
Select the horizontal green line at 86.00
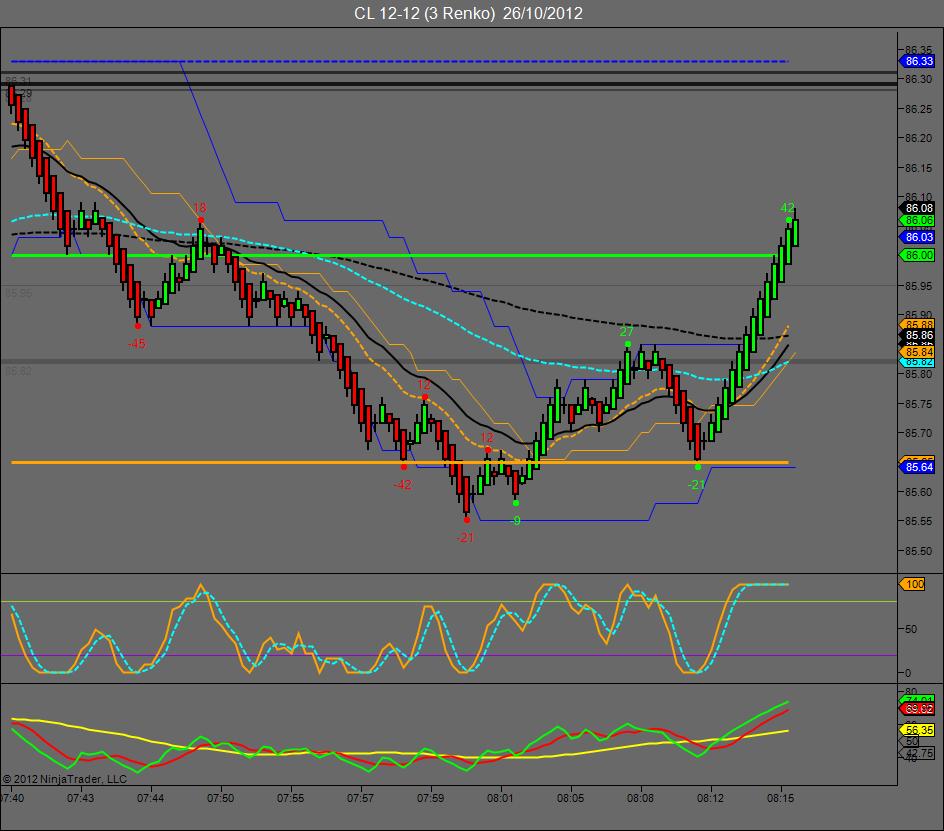394,256
